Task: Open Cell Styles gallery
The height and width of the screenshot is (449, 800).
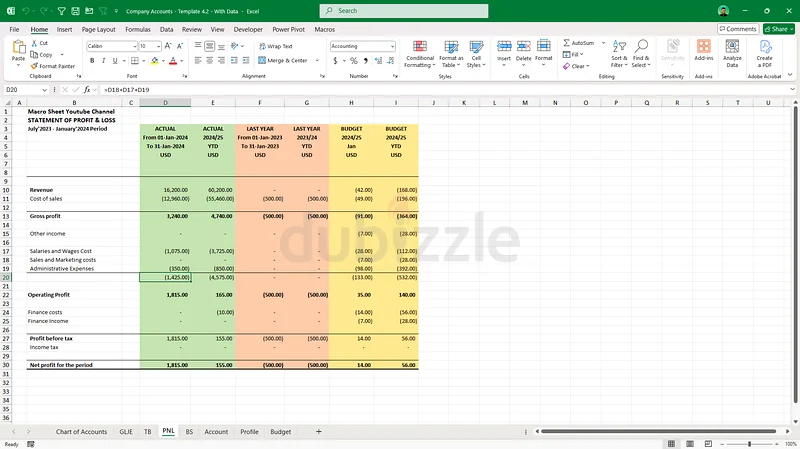Action: (476, 54)
